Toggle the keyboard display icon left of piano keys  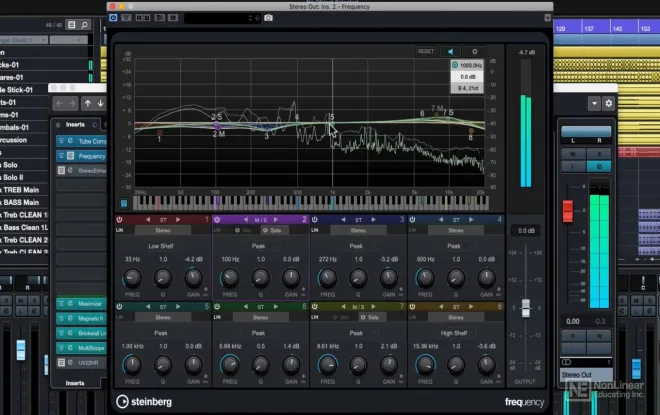(124, 203)
